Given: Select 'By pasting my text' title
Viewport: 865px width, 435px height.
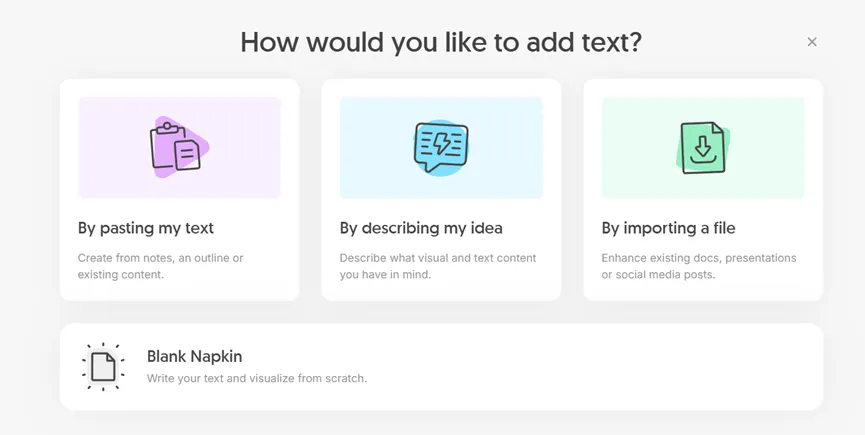Looking at the screenshot, I should point(146,228).
